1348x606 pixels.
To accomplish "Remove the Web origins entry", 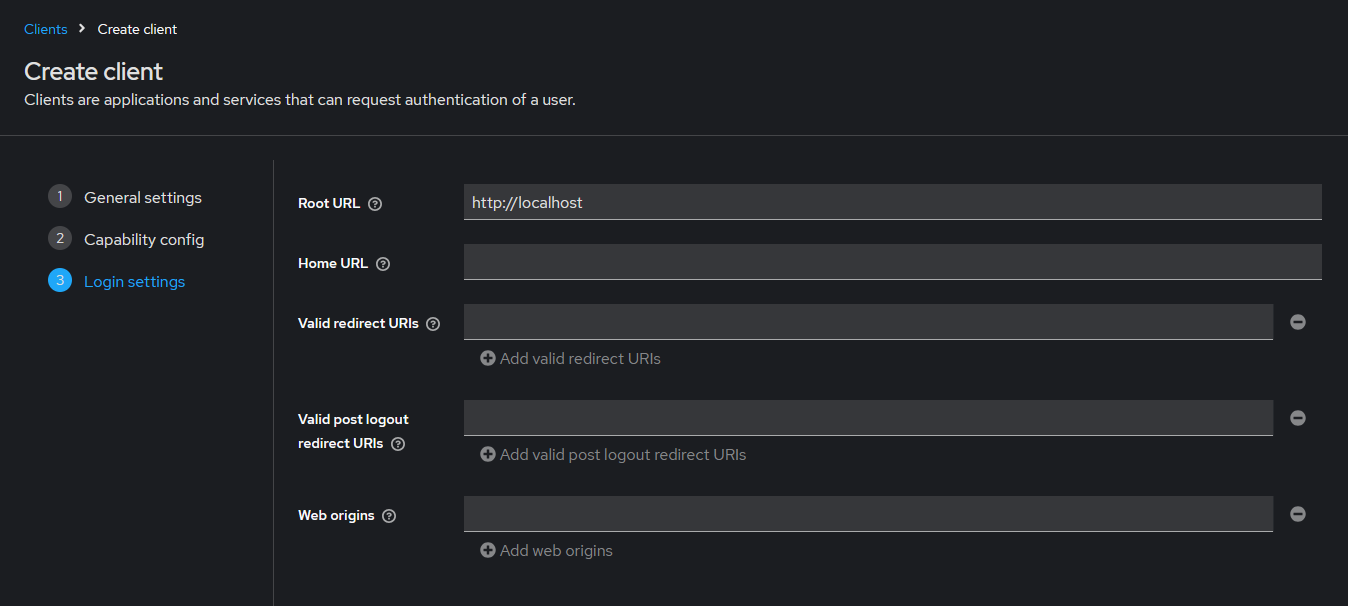I will click(1297, 514).
